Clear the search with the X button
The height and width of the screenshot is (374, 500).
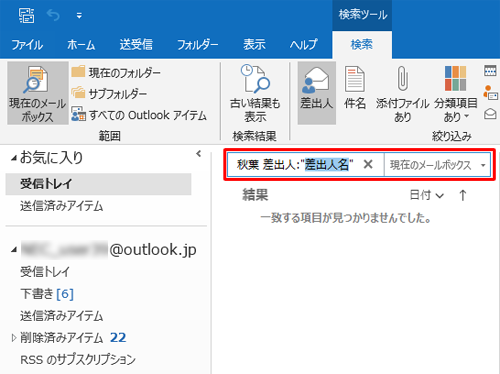coord(368,164)
